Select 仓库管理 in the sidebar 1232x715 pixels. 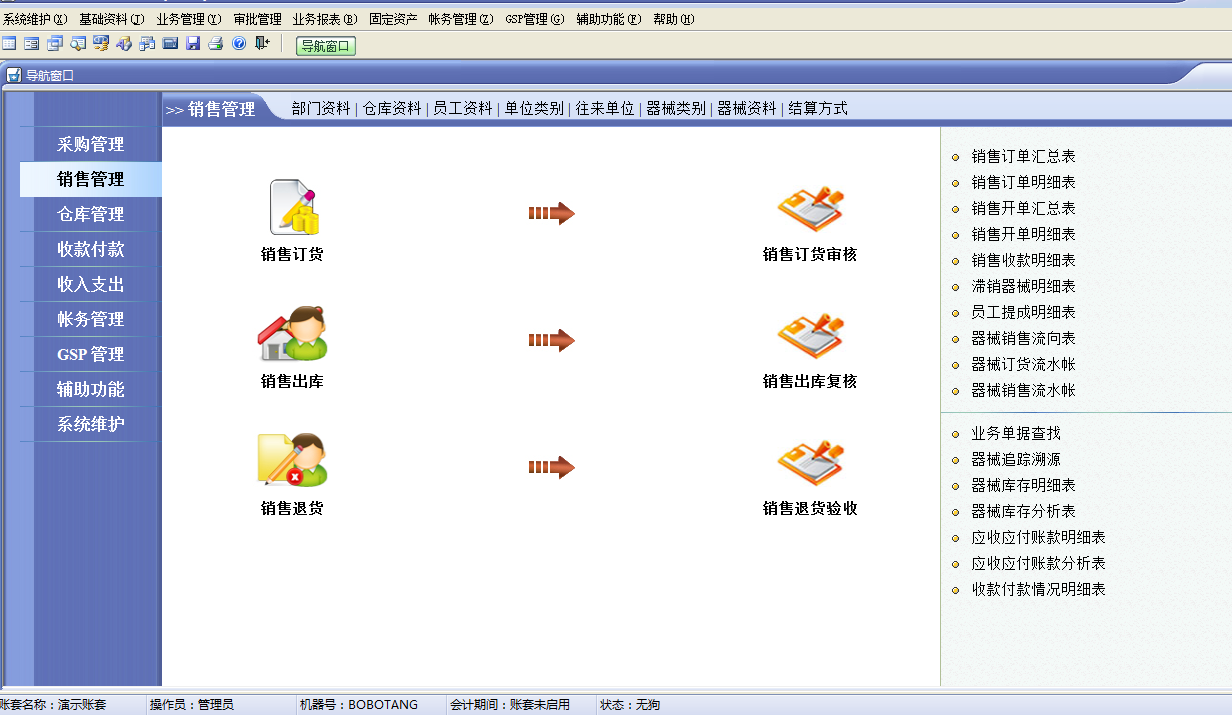click(x=91, y=214)
